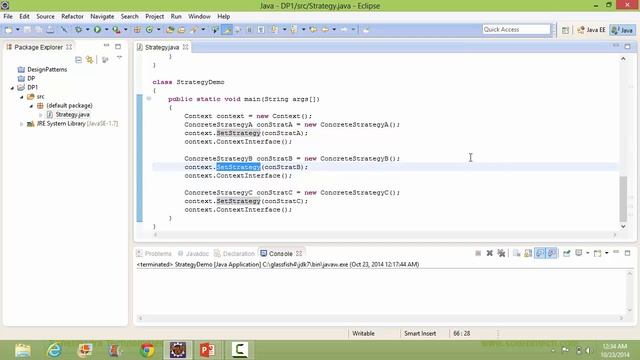Click the Remove Launch X icon
The image size is (640, 360).
[x=489, y=253]
